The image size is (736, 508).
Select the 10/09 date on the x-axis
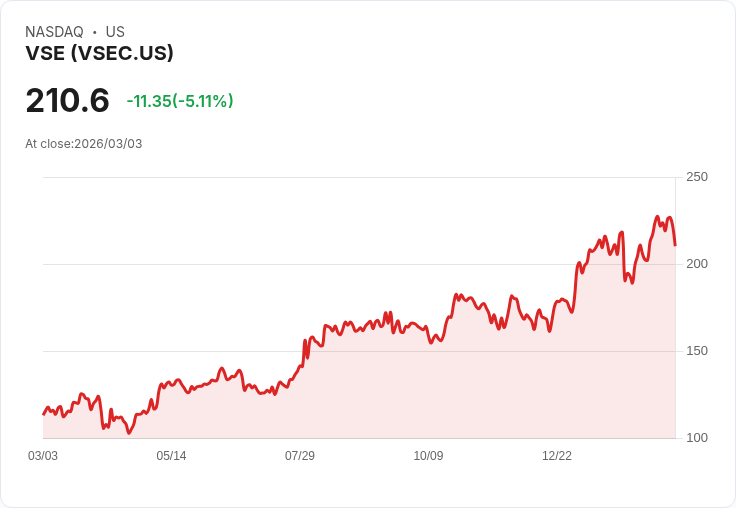coord(428,456)
